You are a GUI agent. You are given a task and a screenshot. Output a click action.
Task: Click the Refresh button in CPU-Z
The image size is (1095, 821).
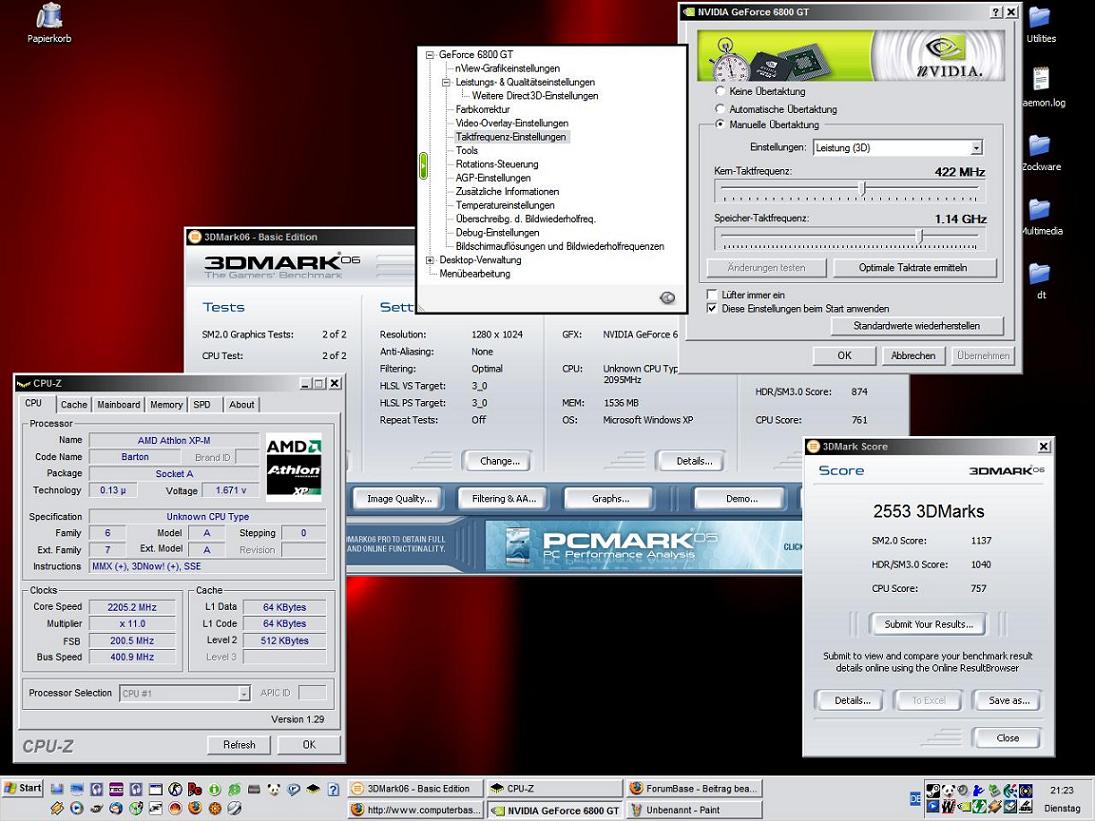pyautogui.click(x=239, y=745)
